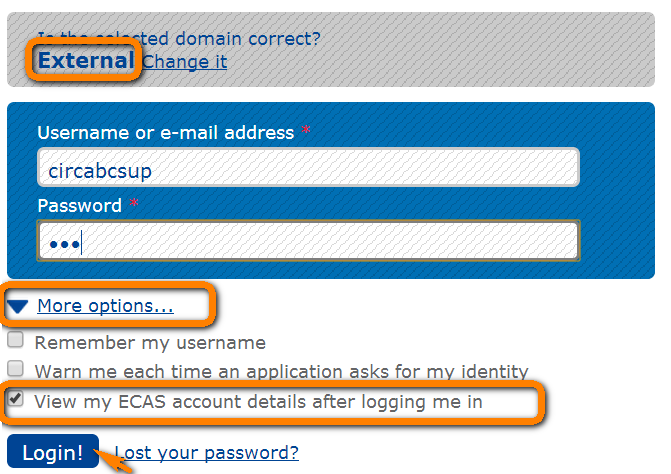Click the blue More options disclosure triangle
Screen dimensions: 671x474
pyautogui.click(x=19, y=306)
